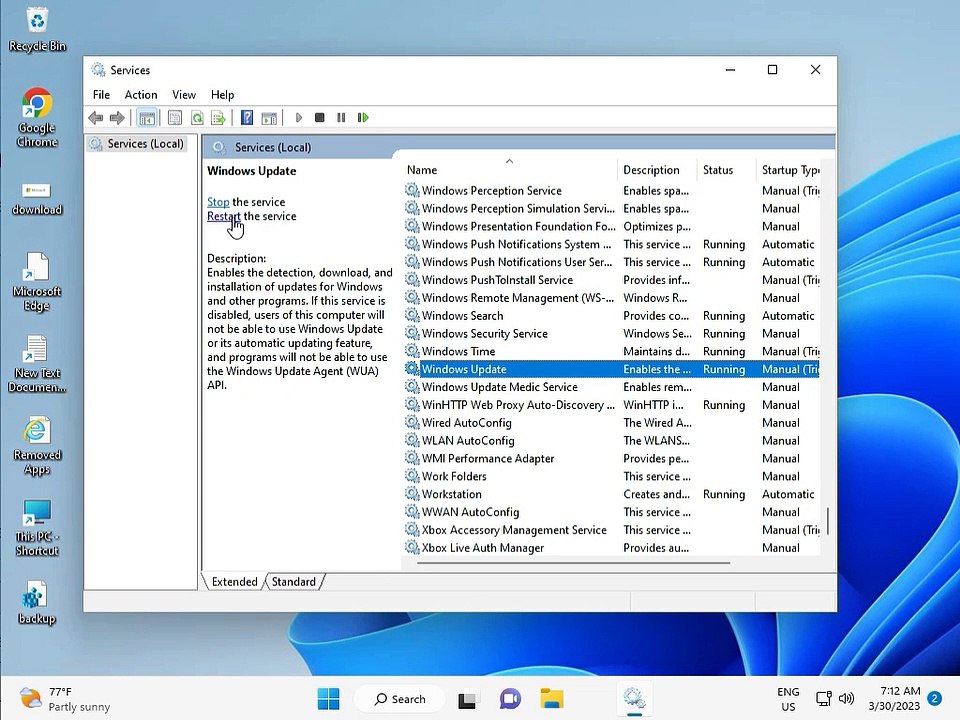Open Properties from the toolbar icon

pos(175,118)
